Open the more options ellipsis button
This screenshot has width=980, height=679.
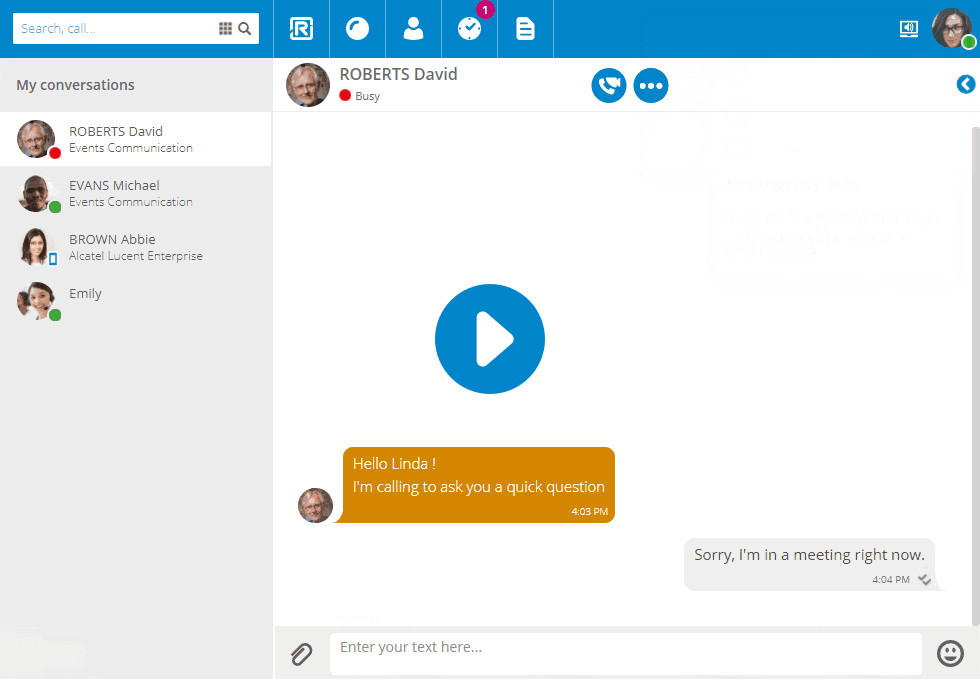tap(651, 85)
